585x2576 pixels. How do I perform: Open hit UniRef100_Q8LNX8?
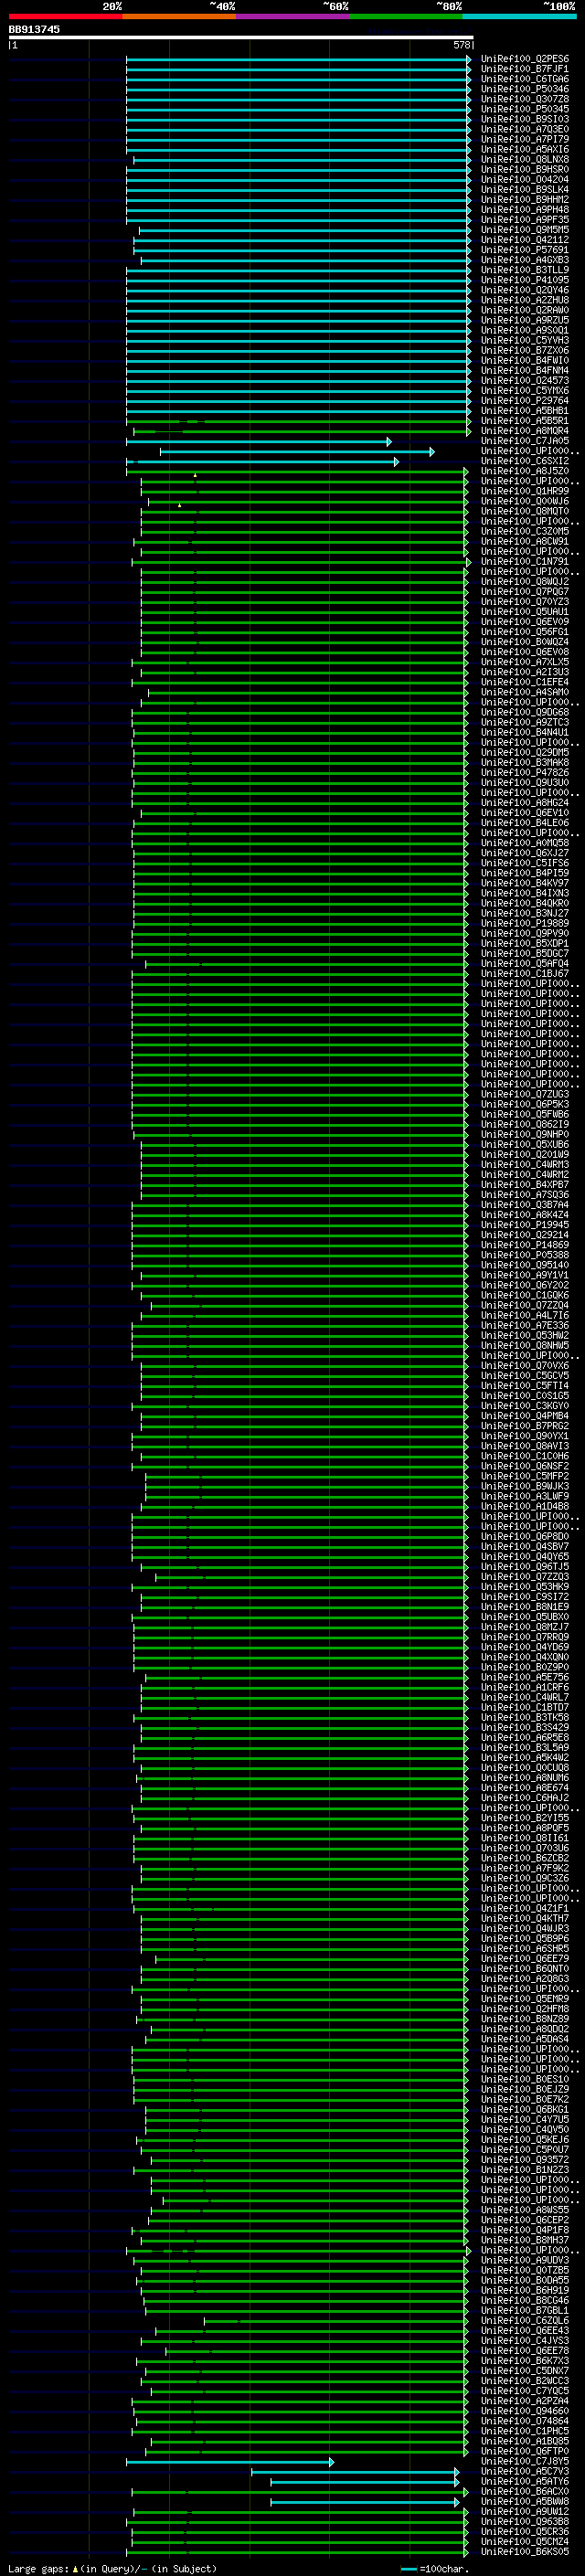[525, 159]
